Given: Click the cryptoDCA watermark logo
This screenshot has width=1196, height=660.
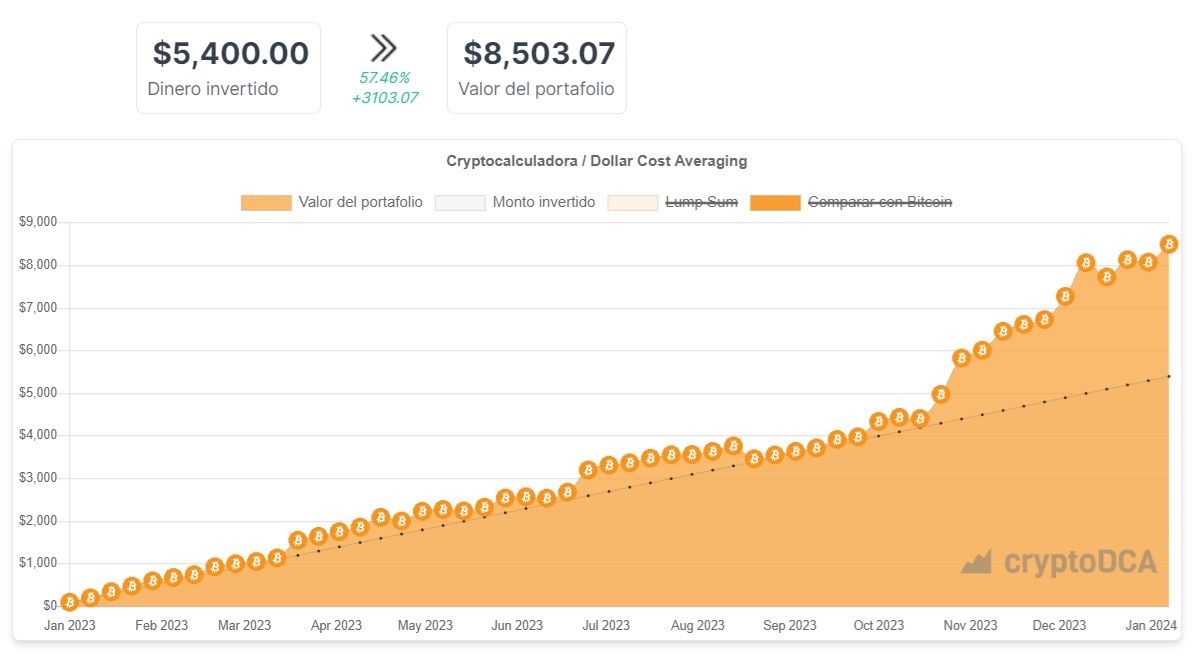Looking at the screenshot, I should [x=1059, y=562].
